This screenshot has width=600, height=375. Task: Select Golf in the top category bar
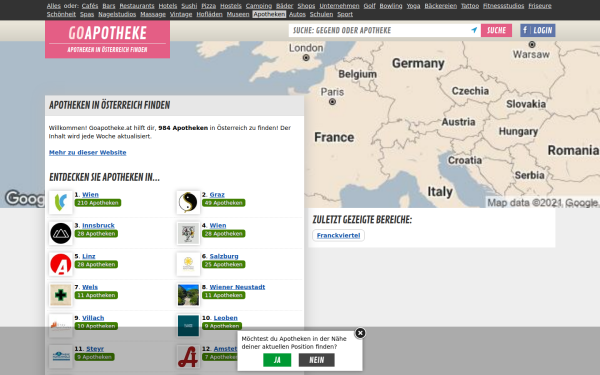coord(369,6)
